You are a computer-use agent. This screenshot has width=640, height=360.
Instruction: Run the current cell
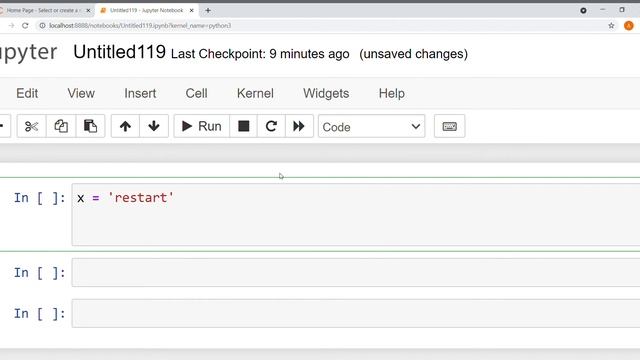202,126
